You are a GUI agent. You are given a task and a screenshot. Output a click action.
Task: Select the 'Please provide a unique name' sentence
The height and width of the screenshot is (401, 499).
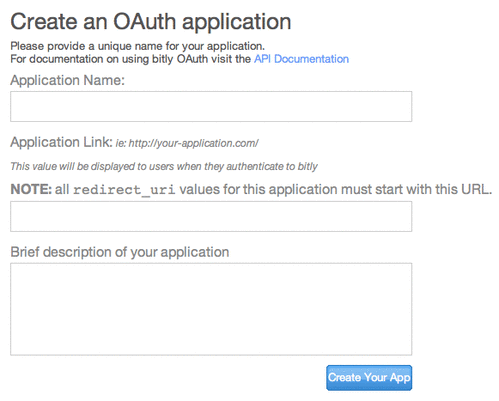click(137, 46)
